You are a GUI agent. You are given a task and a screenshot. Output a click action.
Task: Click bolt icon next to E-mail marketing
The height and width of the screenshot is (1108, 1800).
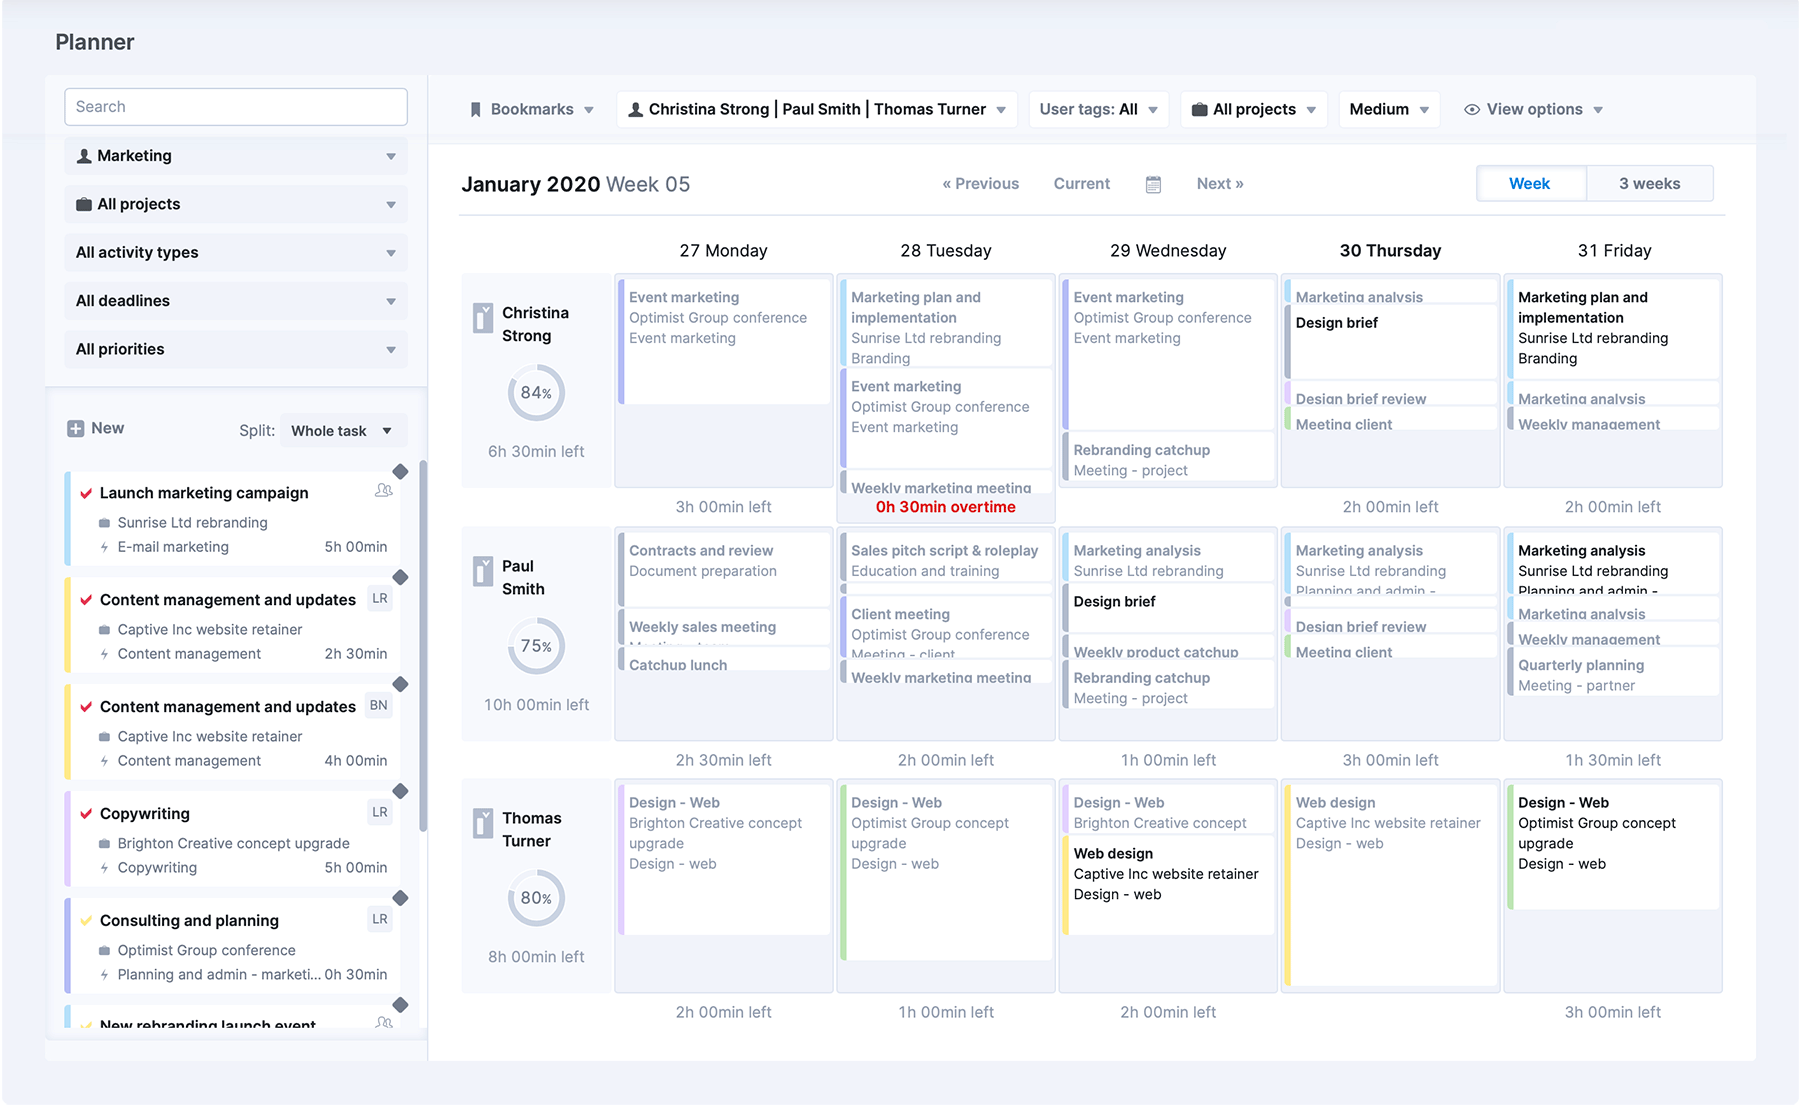[104, 547]
